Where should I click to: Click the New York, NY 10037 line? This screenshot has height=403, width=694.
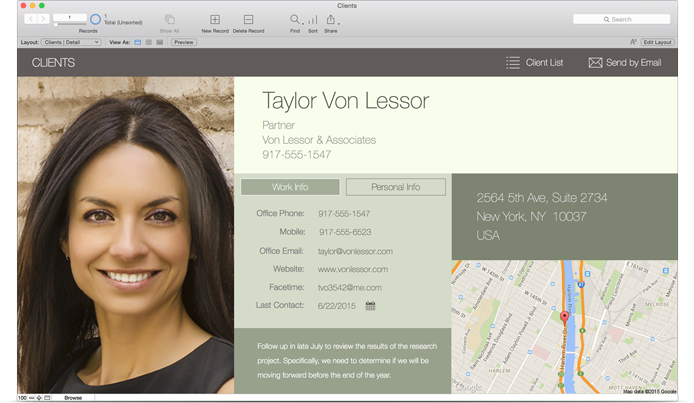(531, 217)
